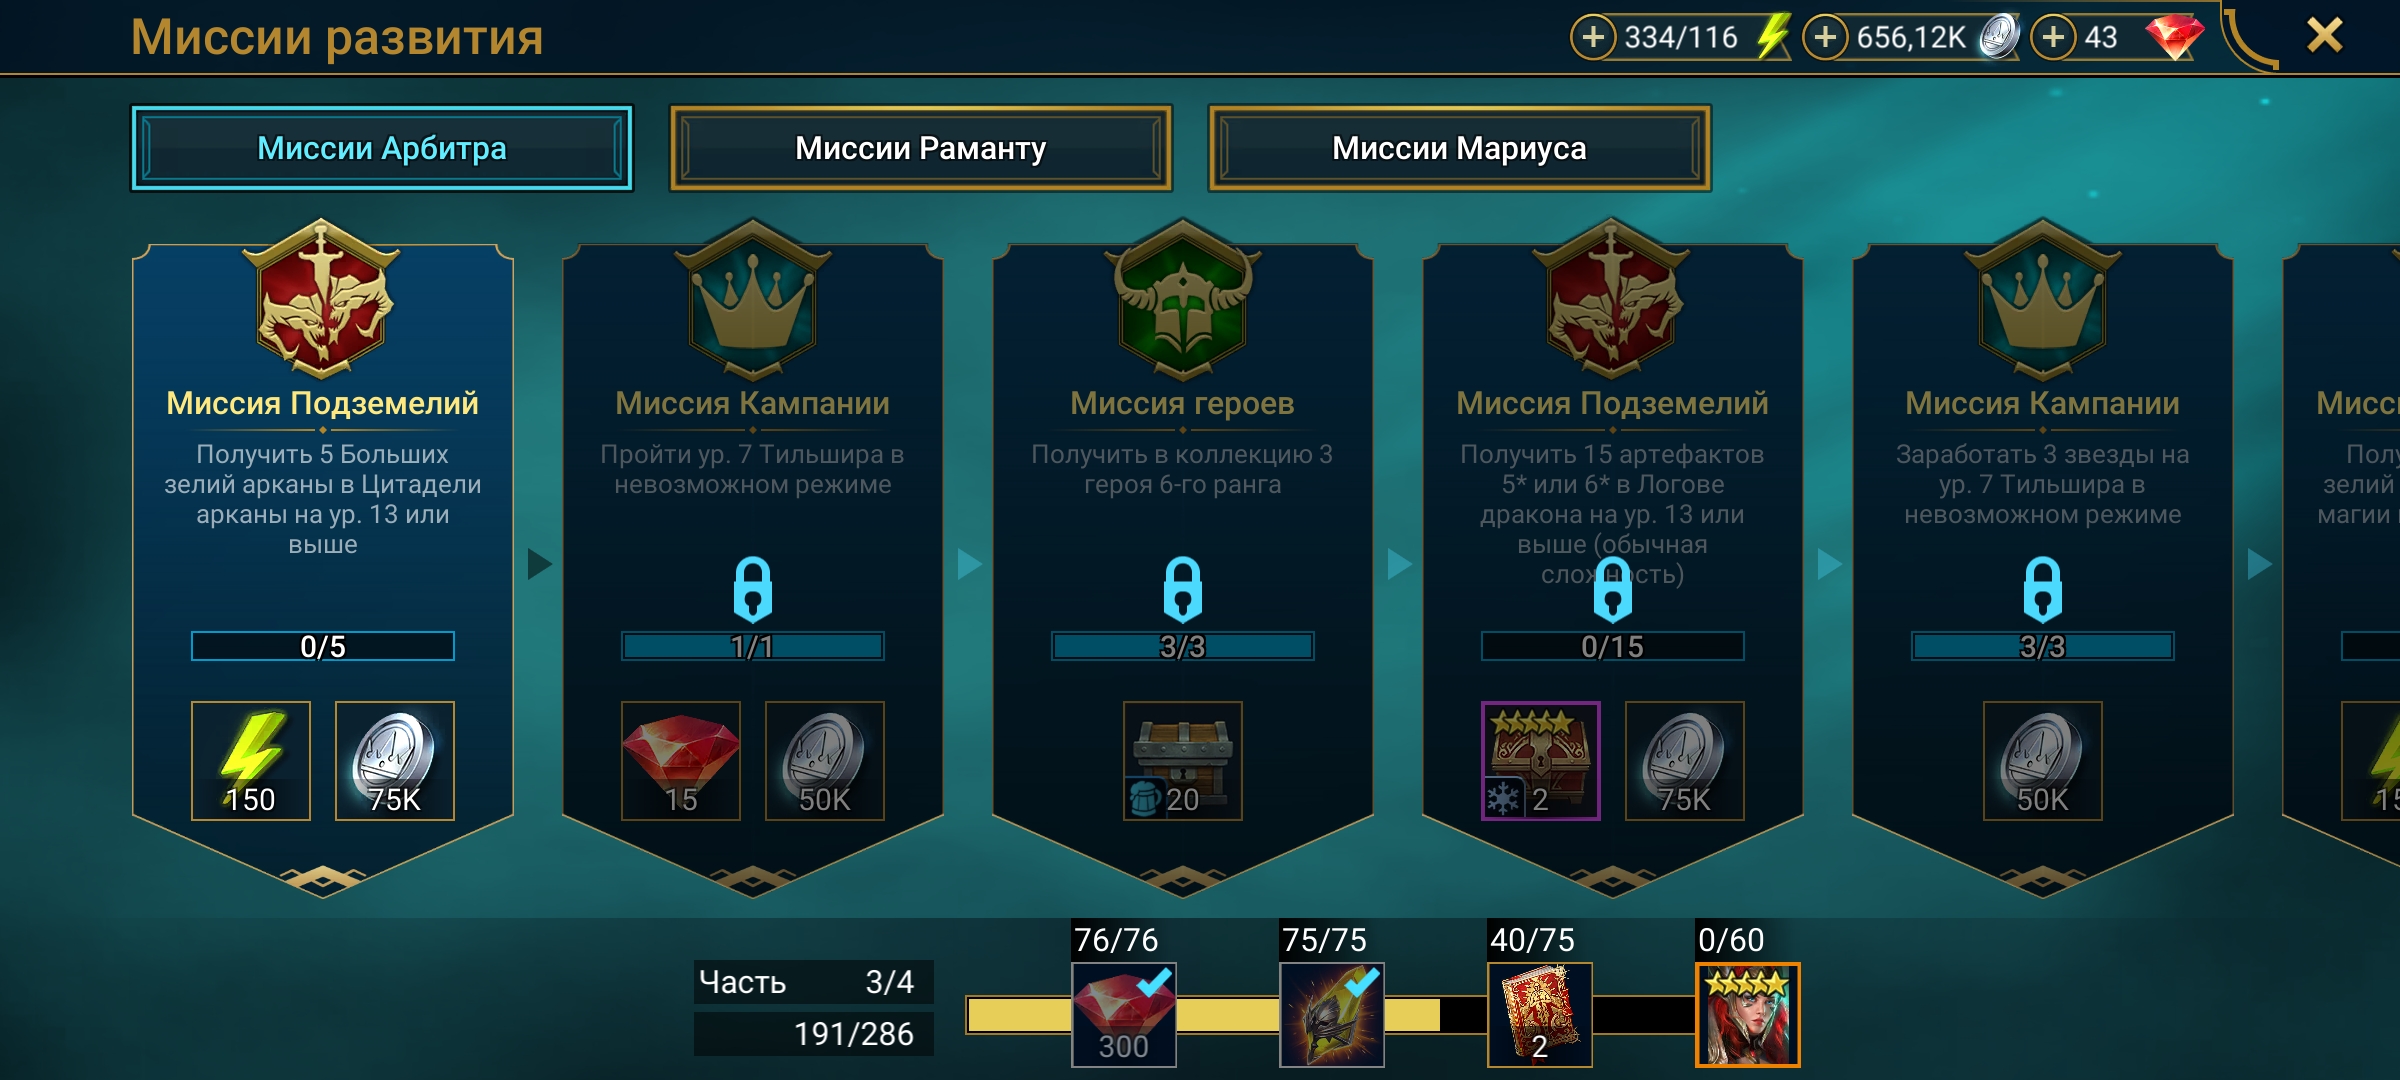Click arrow after the 0/15 dungeon card
The width and height of the screenshot is (2400, 1080).
[1829, 564]
